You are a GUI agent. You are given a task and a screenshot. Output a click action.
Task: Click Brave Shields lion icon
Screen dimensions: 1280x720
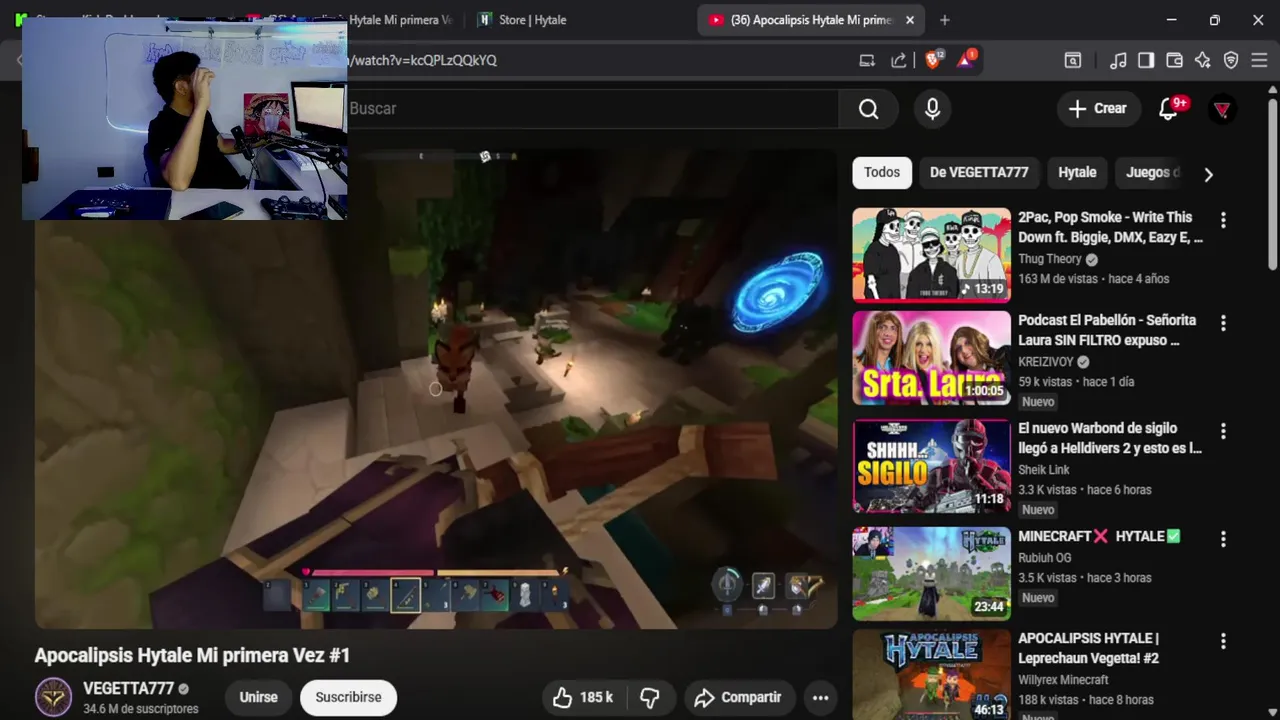click(x=933, y=60)
